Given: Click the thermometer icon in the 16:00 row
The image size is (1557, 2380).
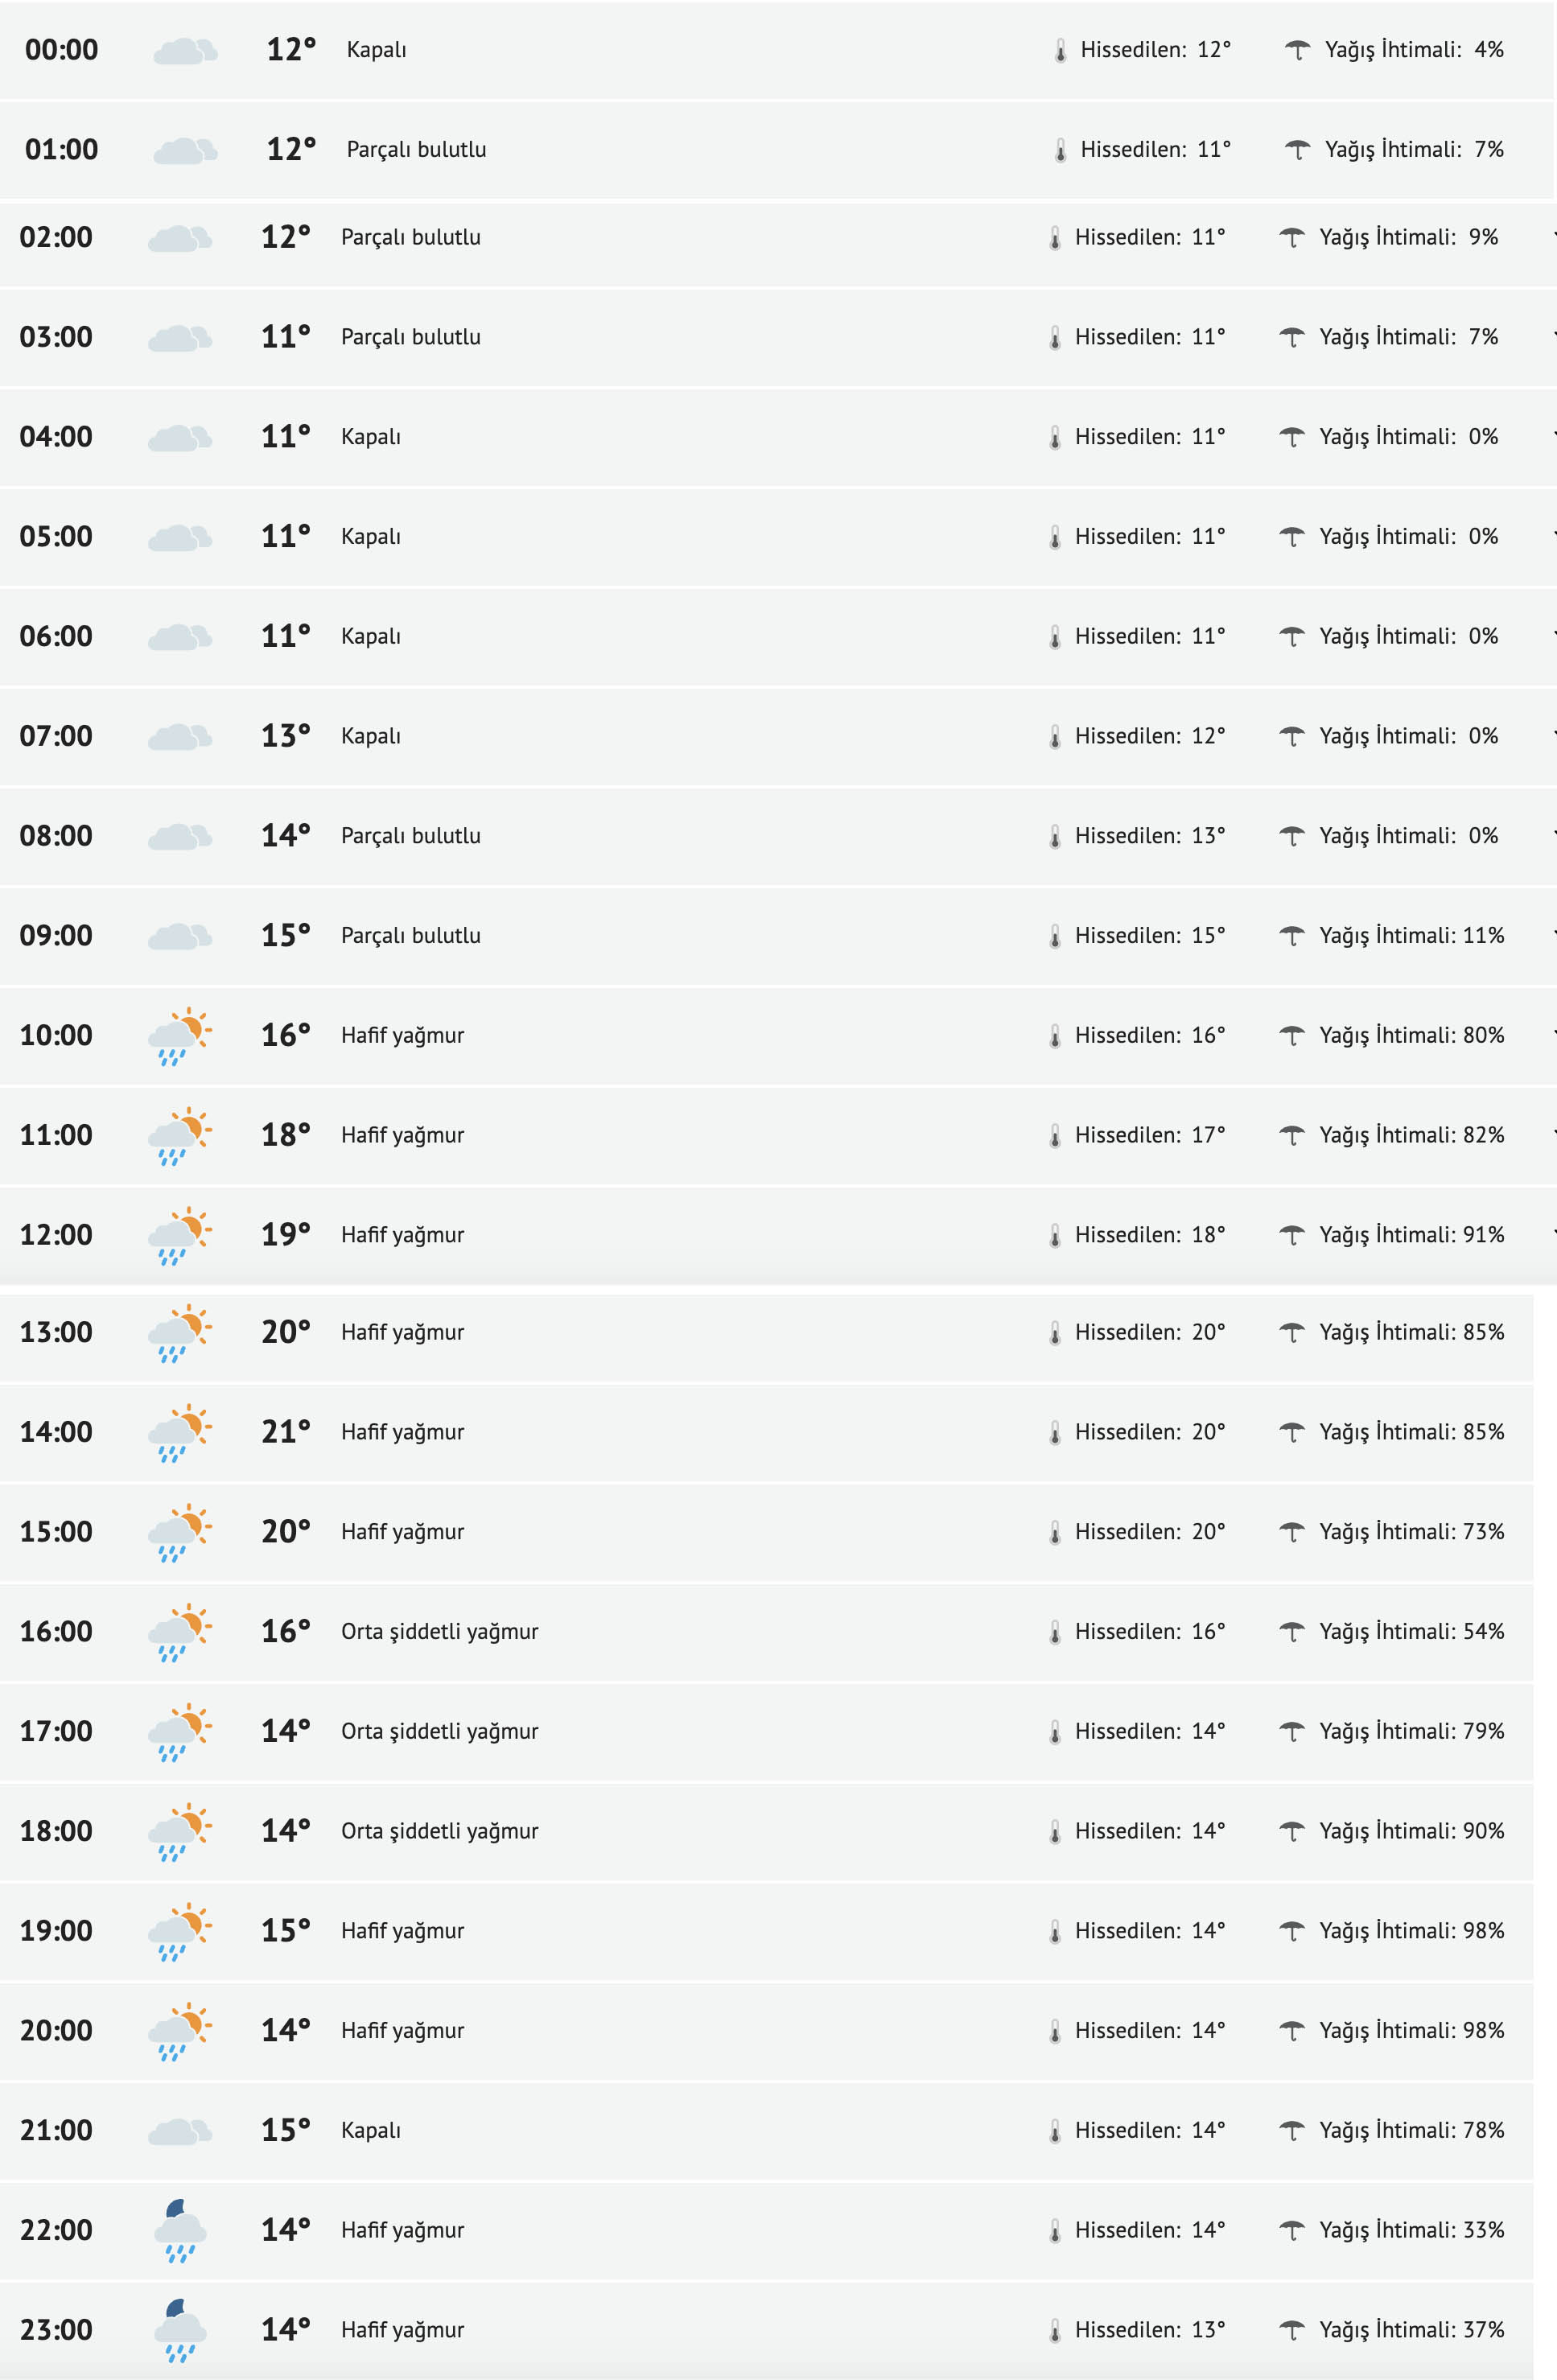Looking at the screenshot, I should click(x=1055, y=1632).
